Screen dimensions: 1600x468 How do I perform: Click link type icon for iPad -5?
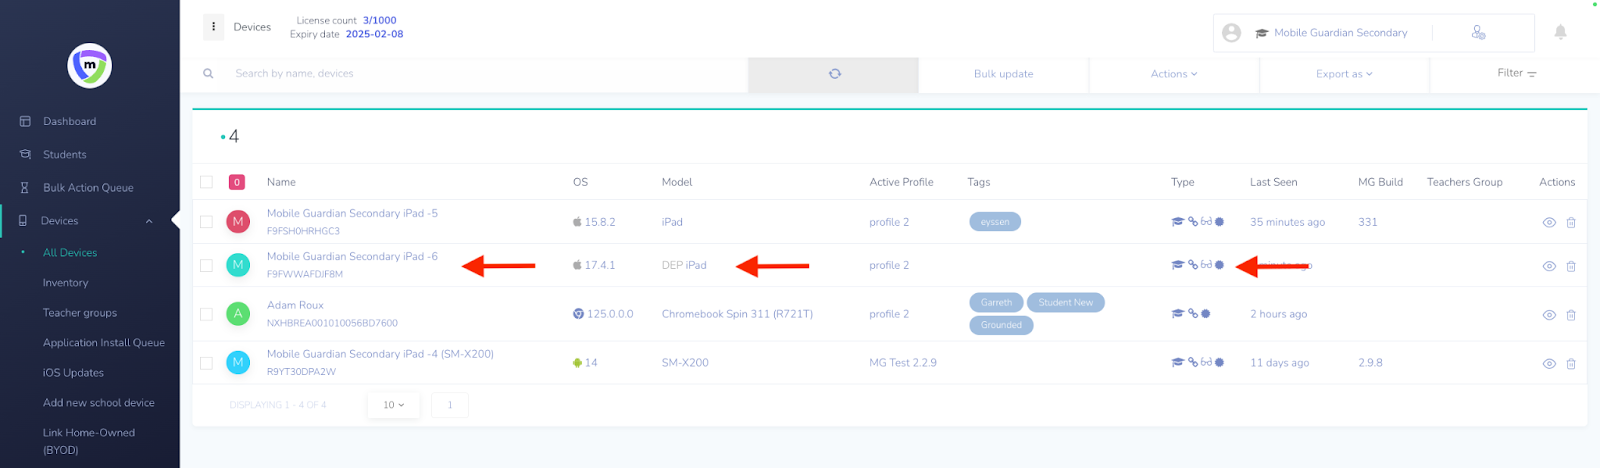click(1193, 222)
